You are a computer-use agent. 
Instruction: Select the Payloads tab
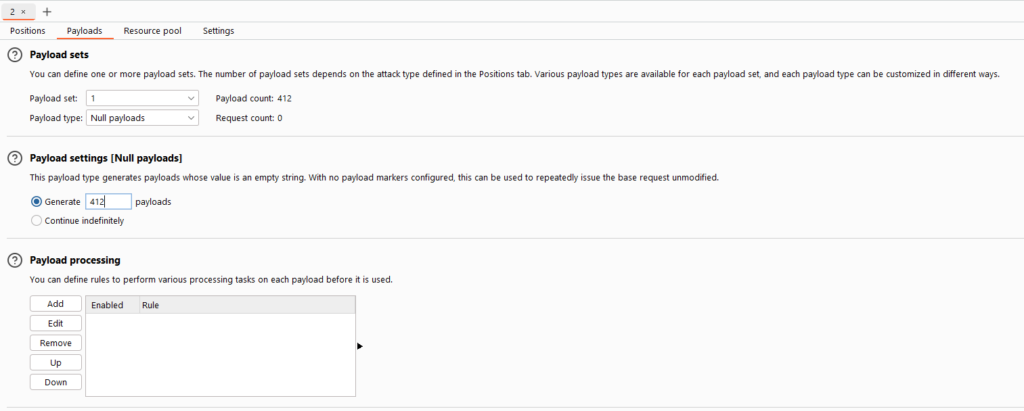click(85, 31)
